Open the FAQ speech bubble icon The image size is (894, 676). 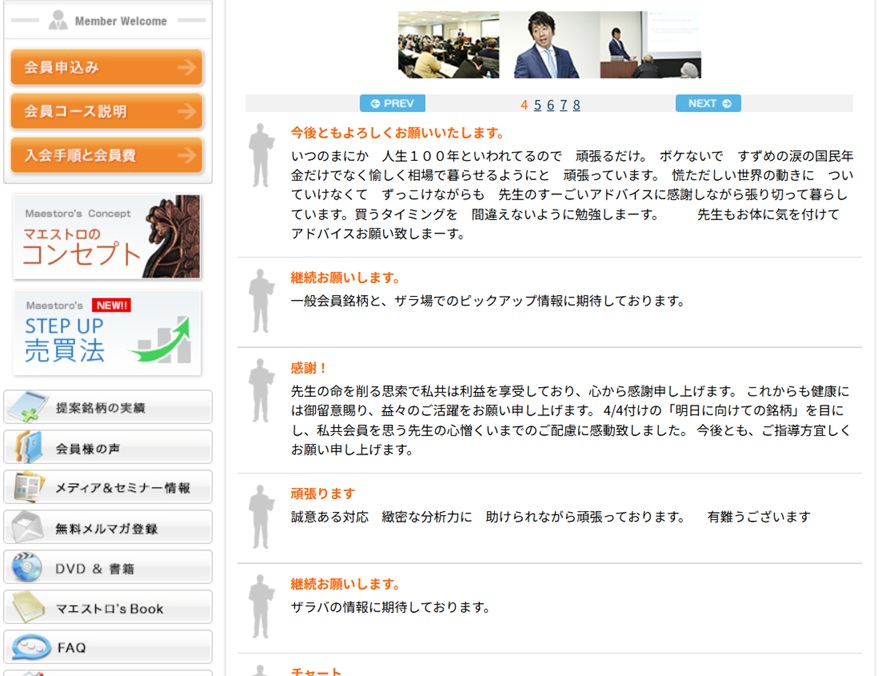click(x=30, y=647)
